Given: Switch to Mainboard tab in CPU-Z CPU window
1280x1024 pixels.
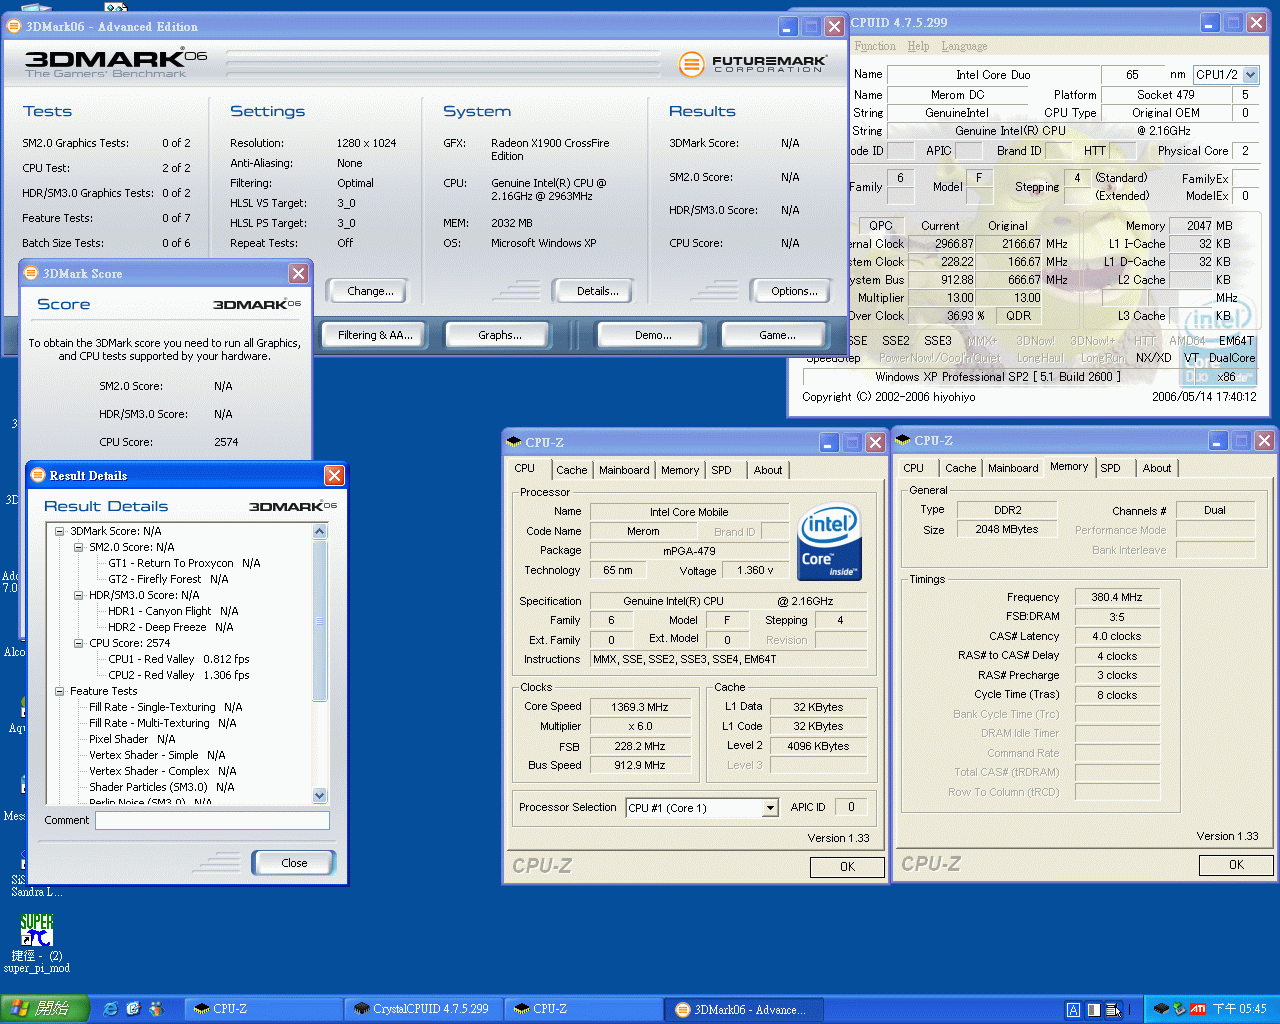Looking at the screenshot, I should 624,470.
